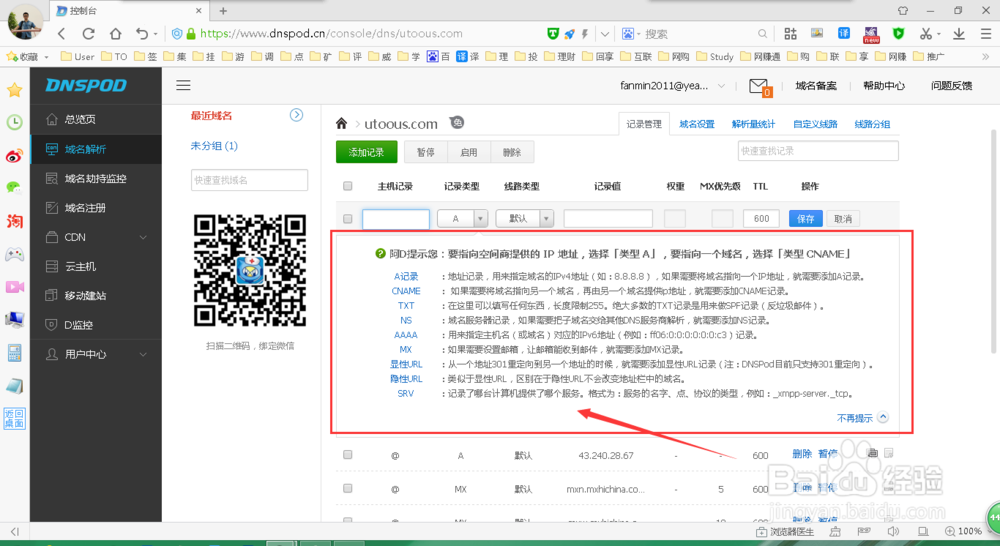
Task: Toggle the DNSPod hamburger menu icon
Action: (184, 85)
